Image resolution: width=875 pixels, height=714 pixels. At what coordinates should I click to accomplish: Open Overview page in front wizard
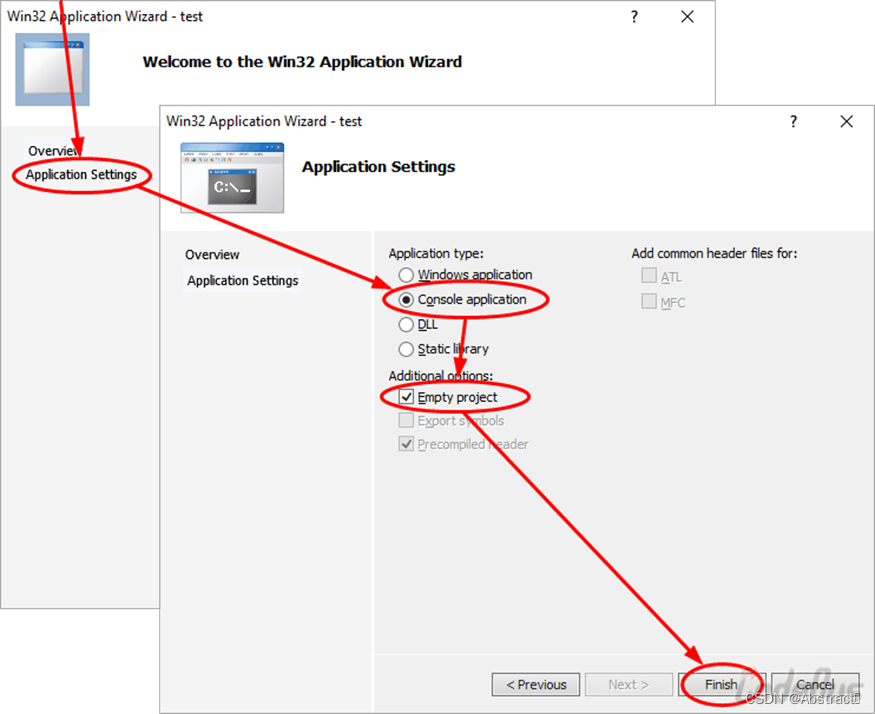point(212,255)
